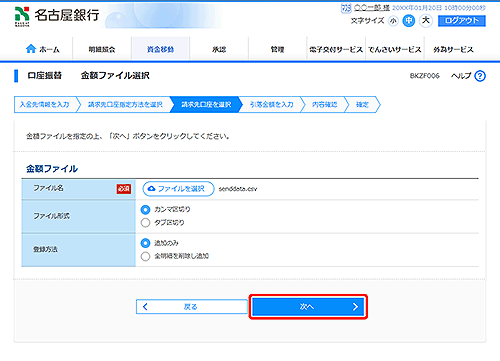Click the home icon in navigation
This screenshot has height=361, width=500.
click(x=31, y=49)
